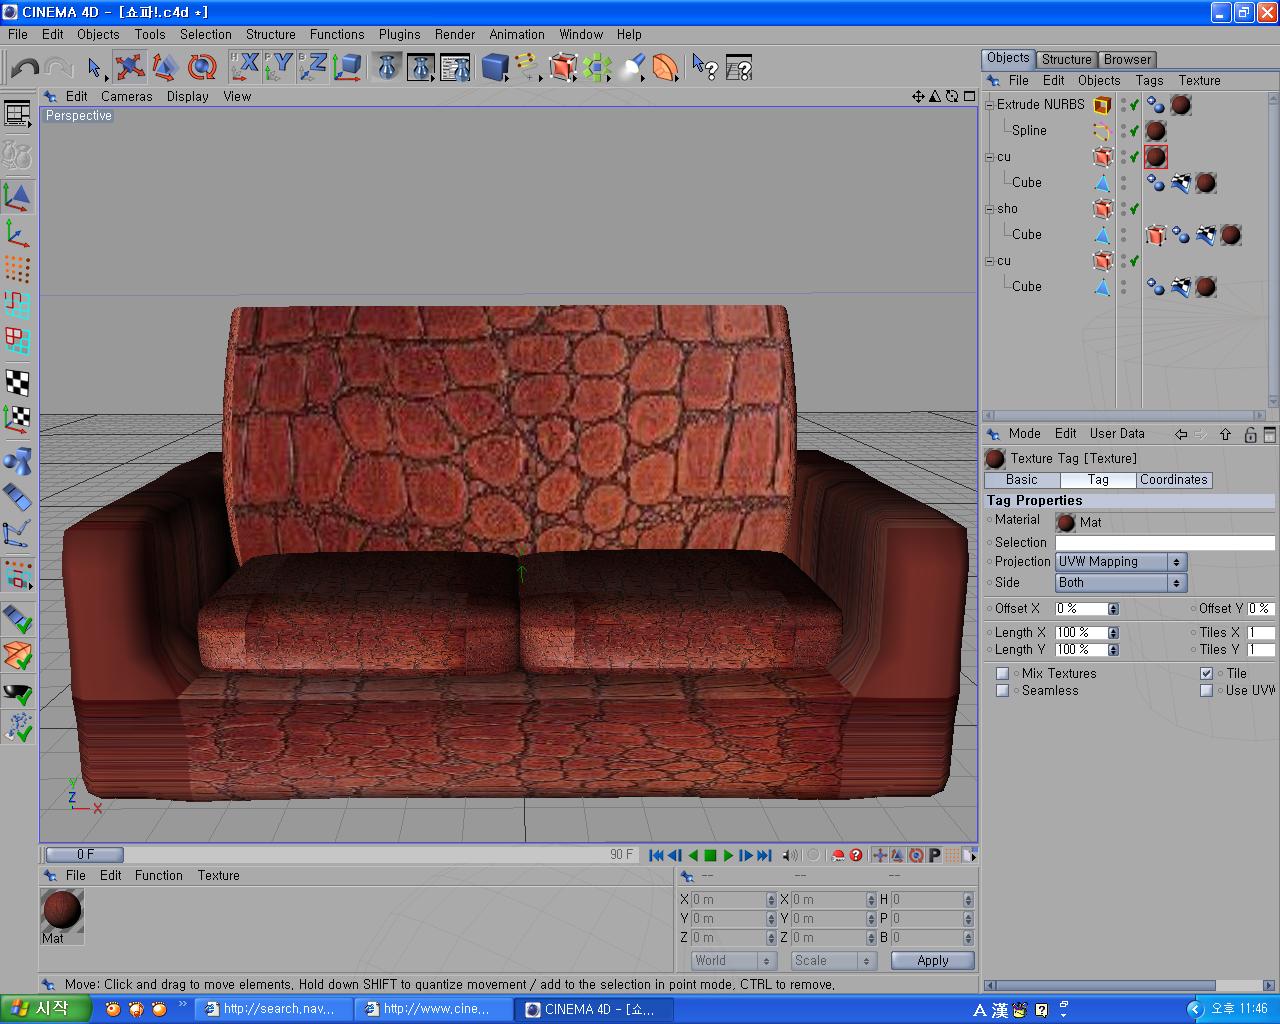Click the Apply button
1280x1024 pixels.
932,961
